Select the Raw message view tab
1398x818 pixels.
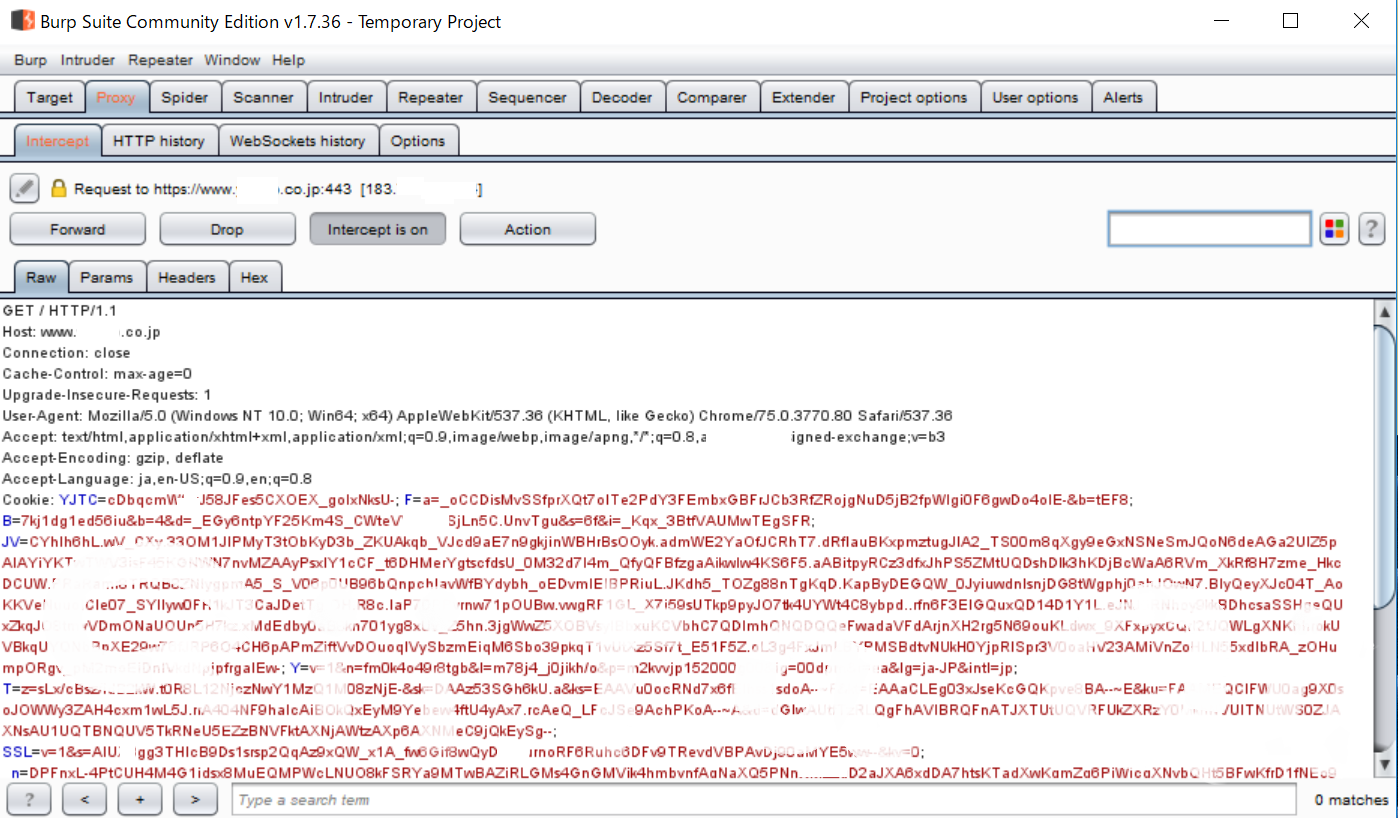(x=41, y=277)
